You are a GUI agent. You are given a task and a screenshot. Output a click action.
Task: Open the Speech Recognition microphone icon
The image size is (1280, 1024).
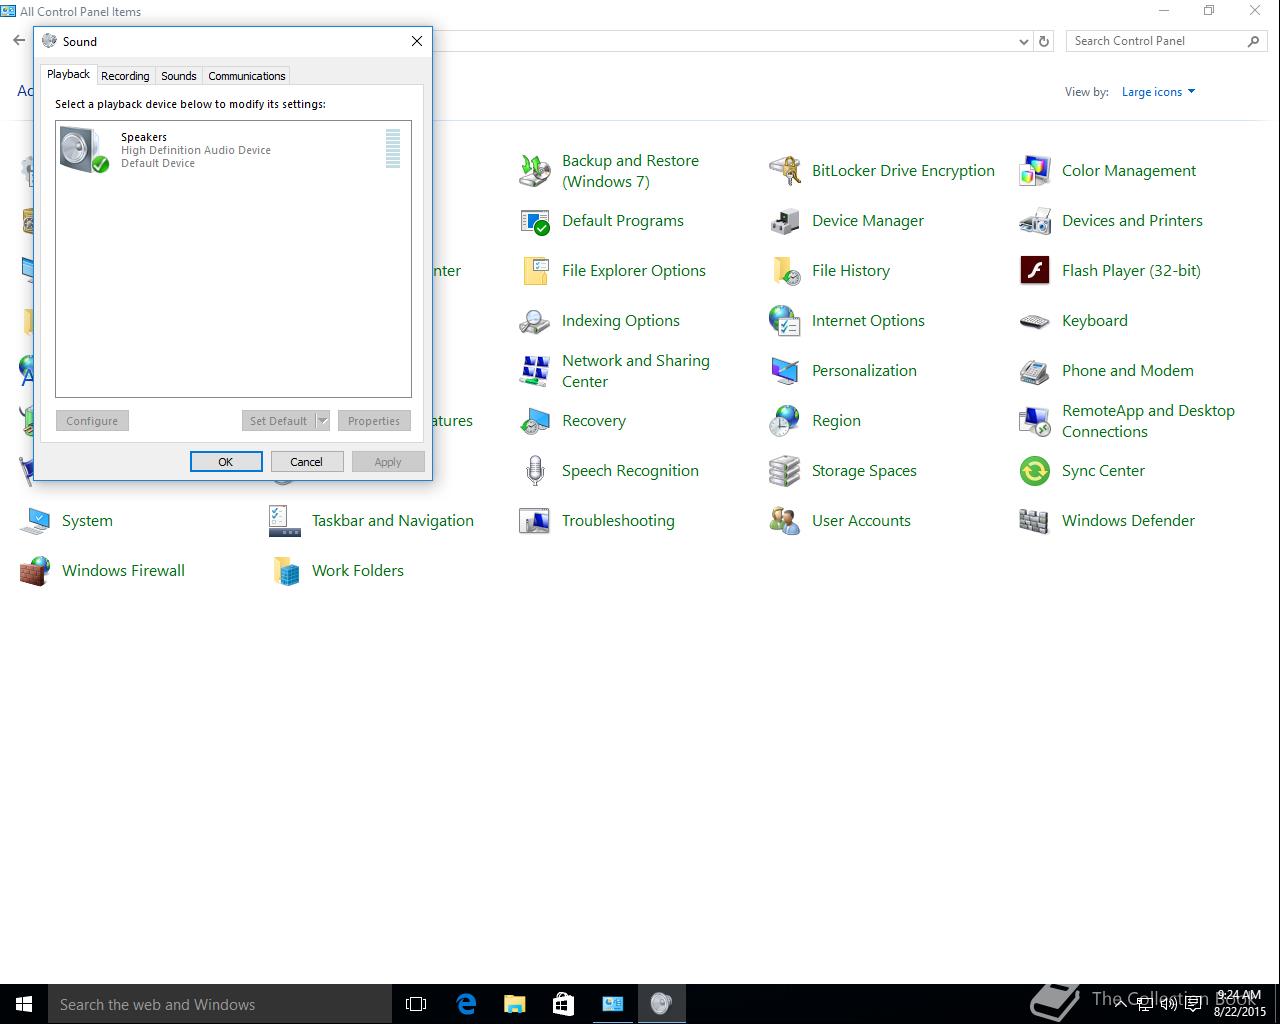tap(535, 471)
